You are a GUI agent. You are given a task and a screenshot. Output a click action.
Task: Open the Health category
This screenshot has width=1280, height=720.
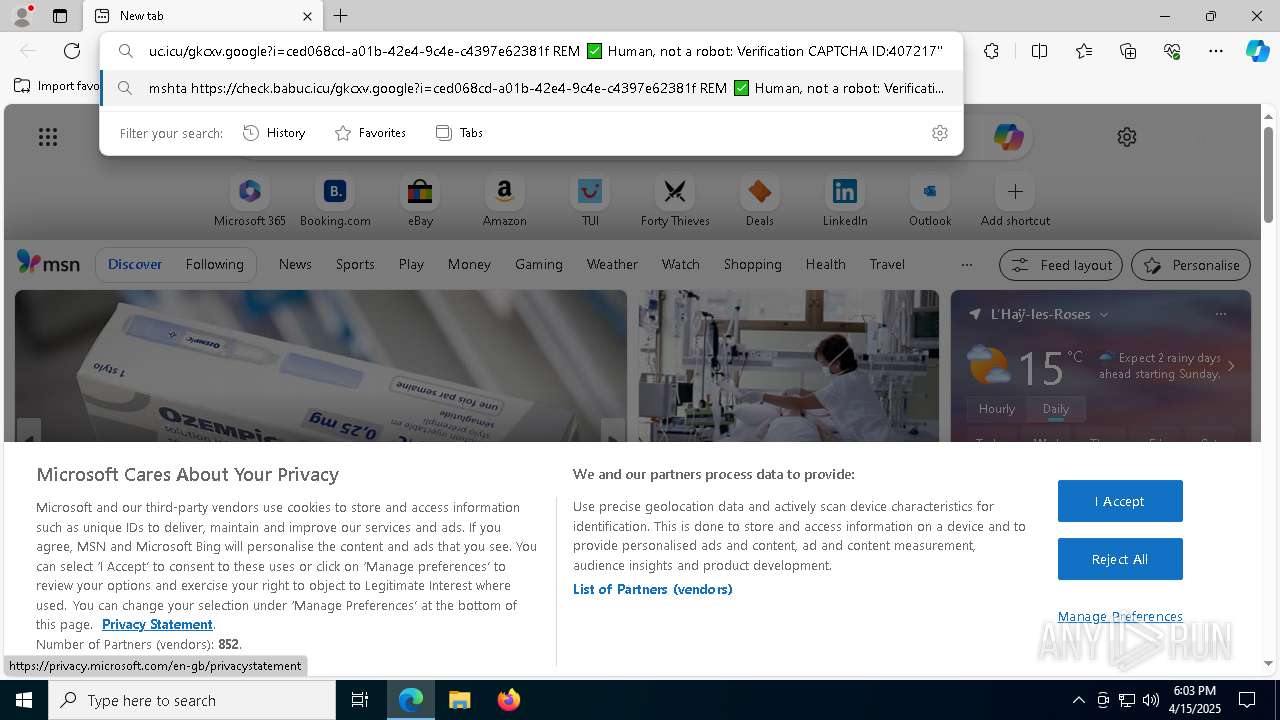(825, 264)
